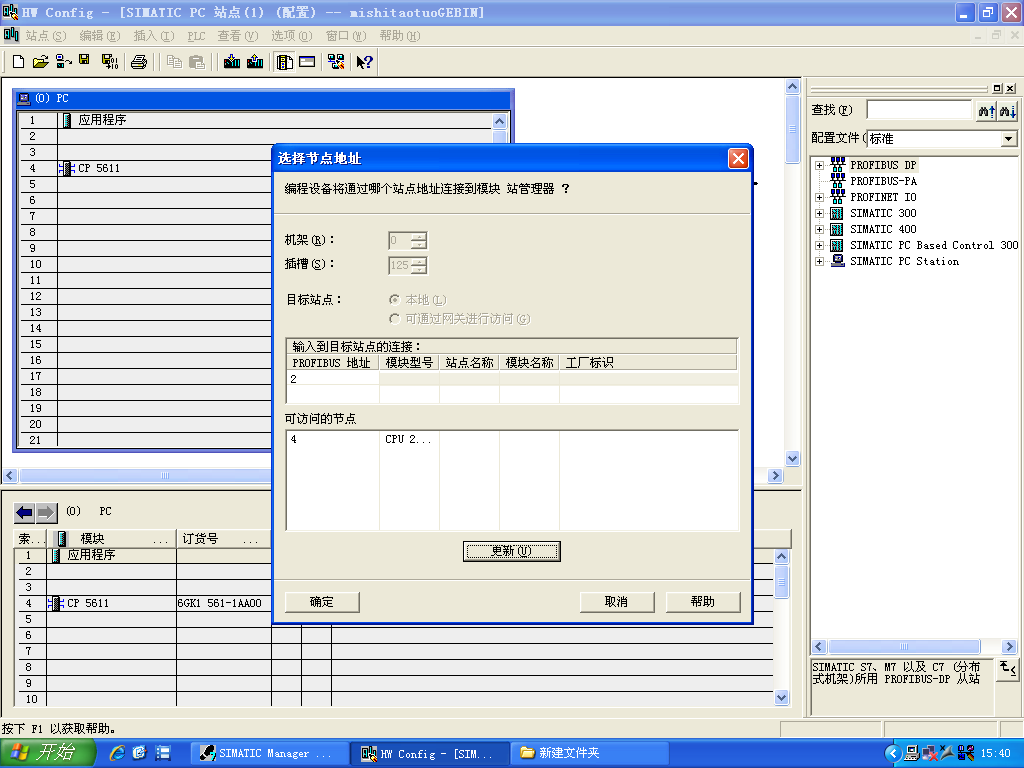
Task: Click the 帮助 button in dialog
Action: [703, 601]
